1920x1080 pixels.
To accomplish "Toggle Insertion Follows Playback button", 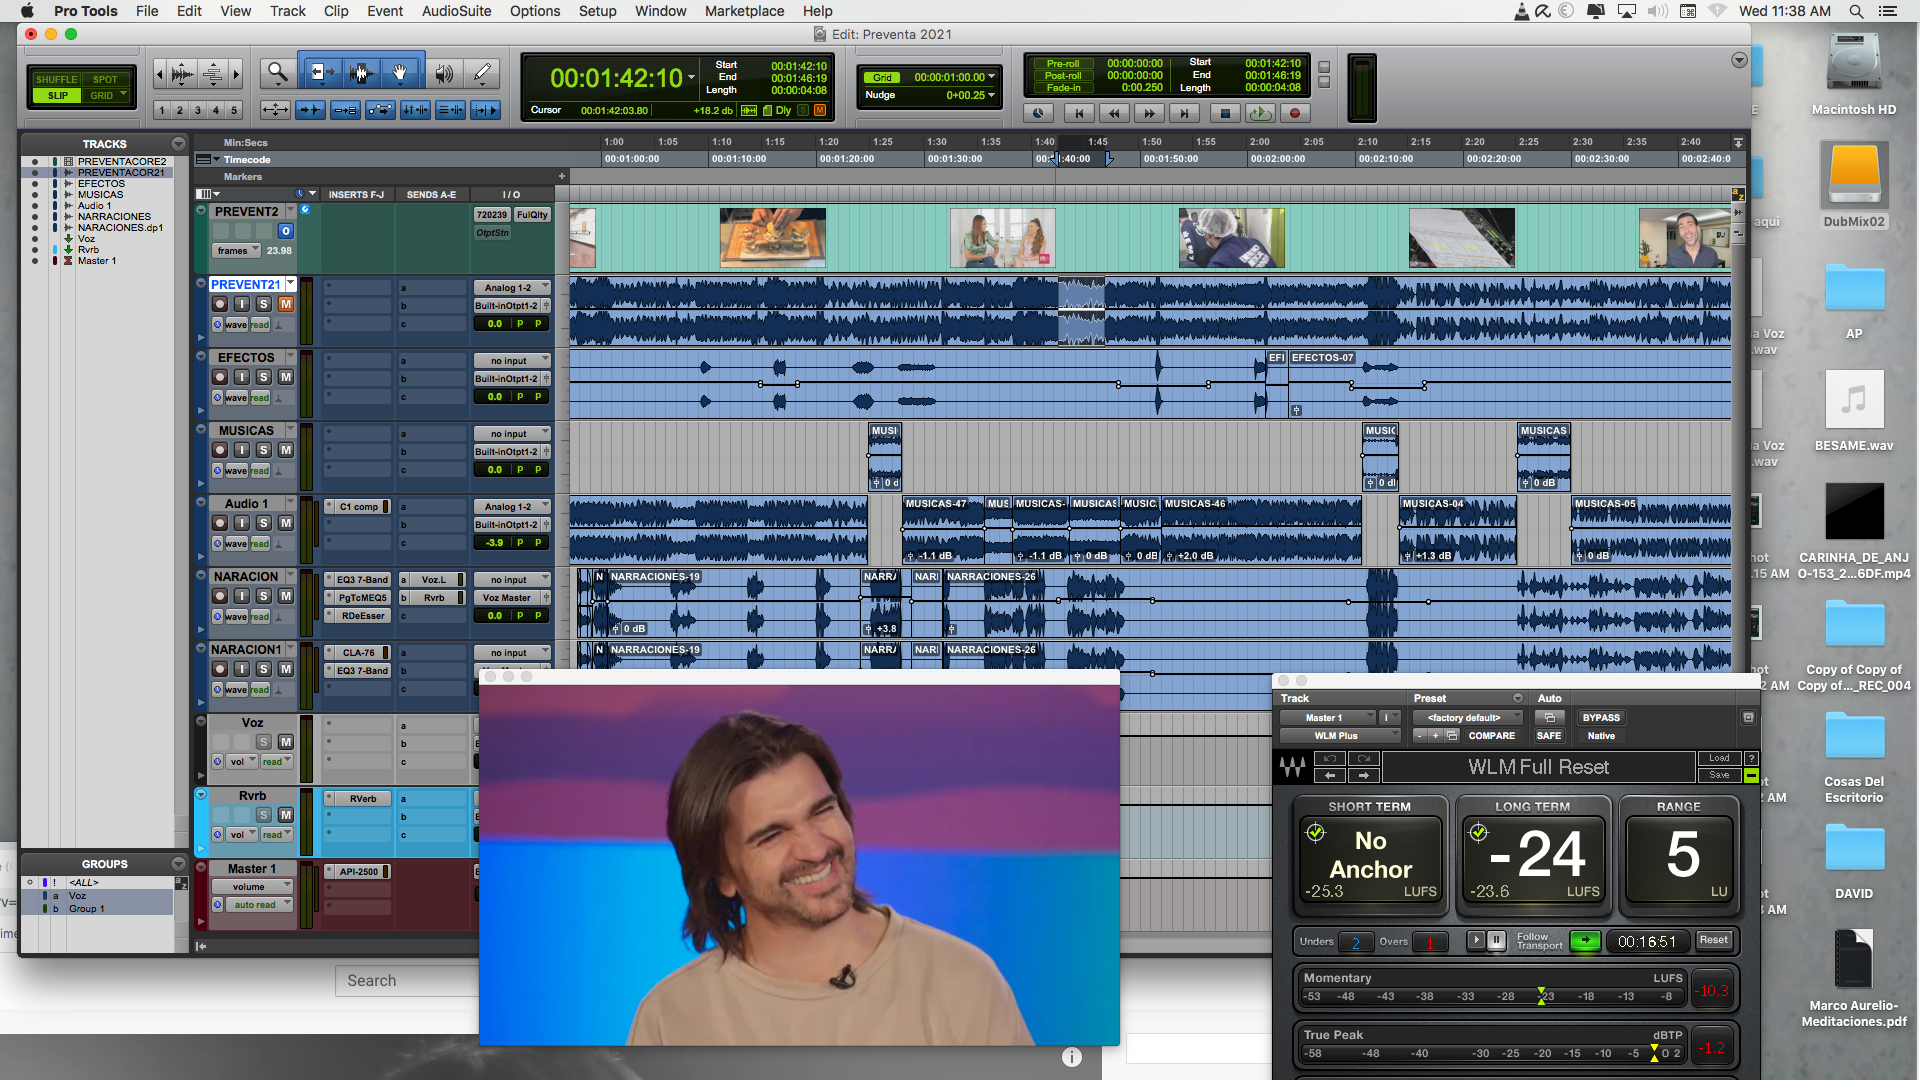I will [x=485, y=110].
